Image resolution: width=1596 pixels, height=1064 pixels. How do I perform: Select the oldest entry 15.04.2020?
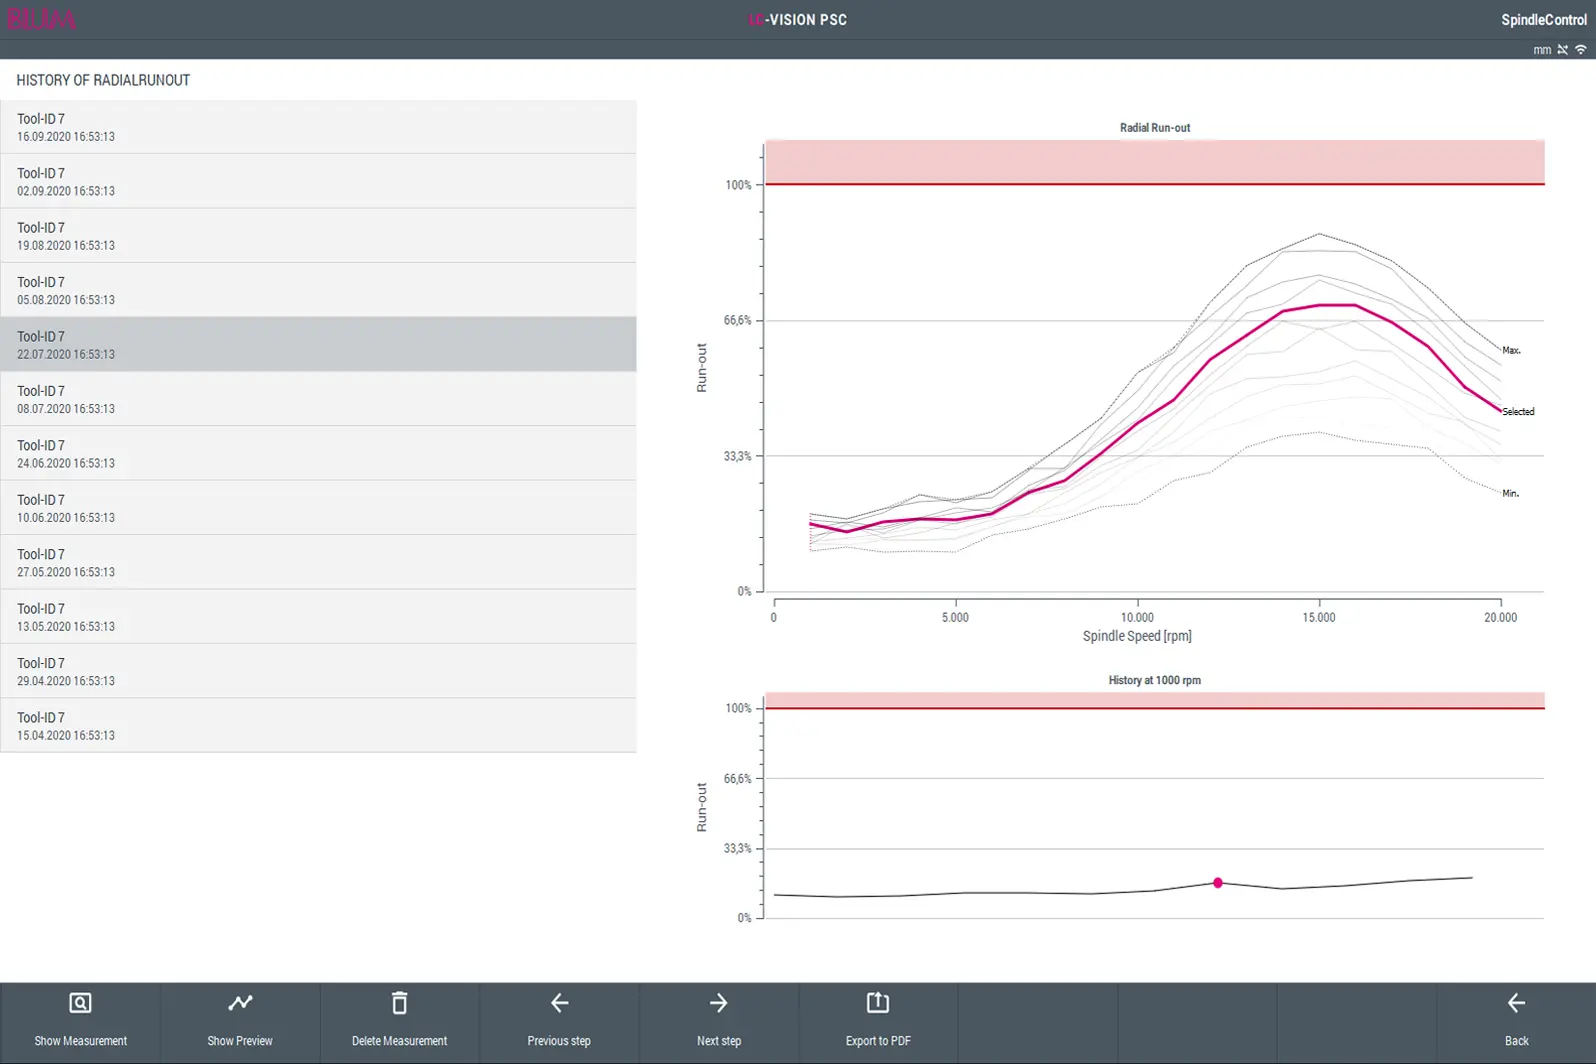(x=318, y=726)
